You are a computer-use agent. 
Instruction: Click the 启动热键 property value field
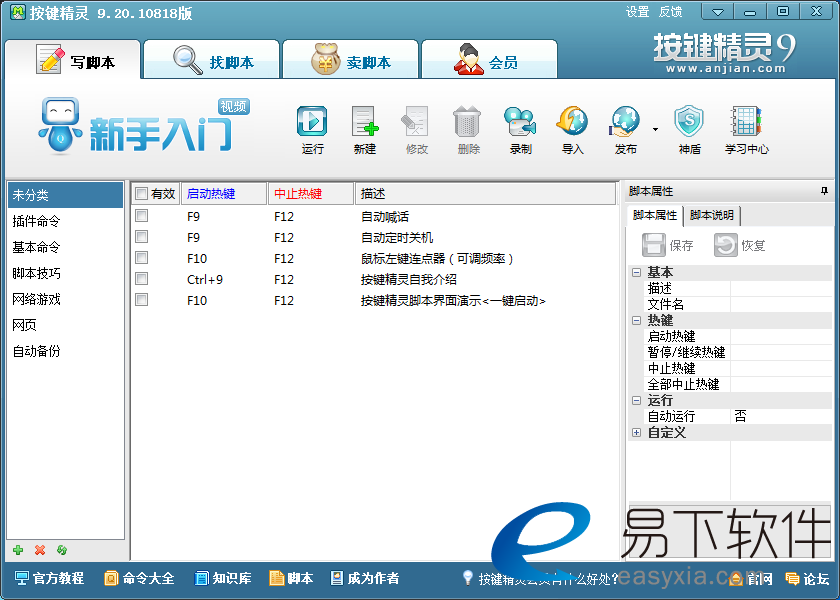(x=781, y=336)
